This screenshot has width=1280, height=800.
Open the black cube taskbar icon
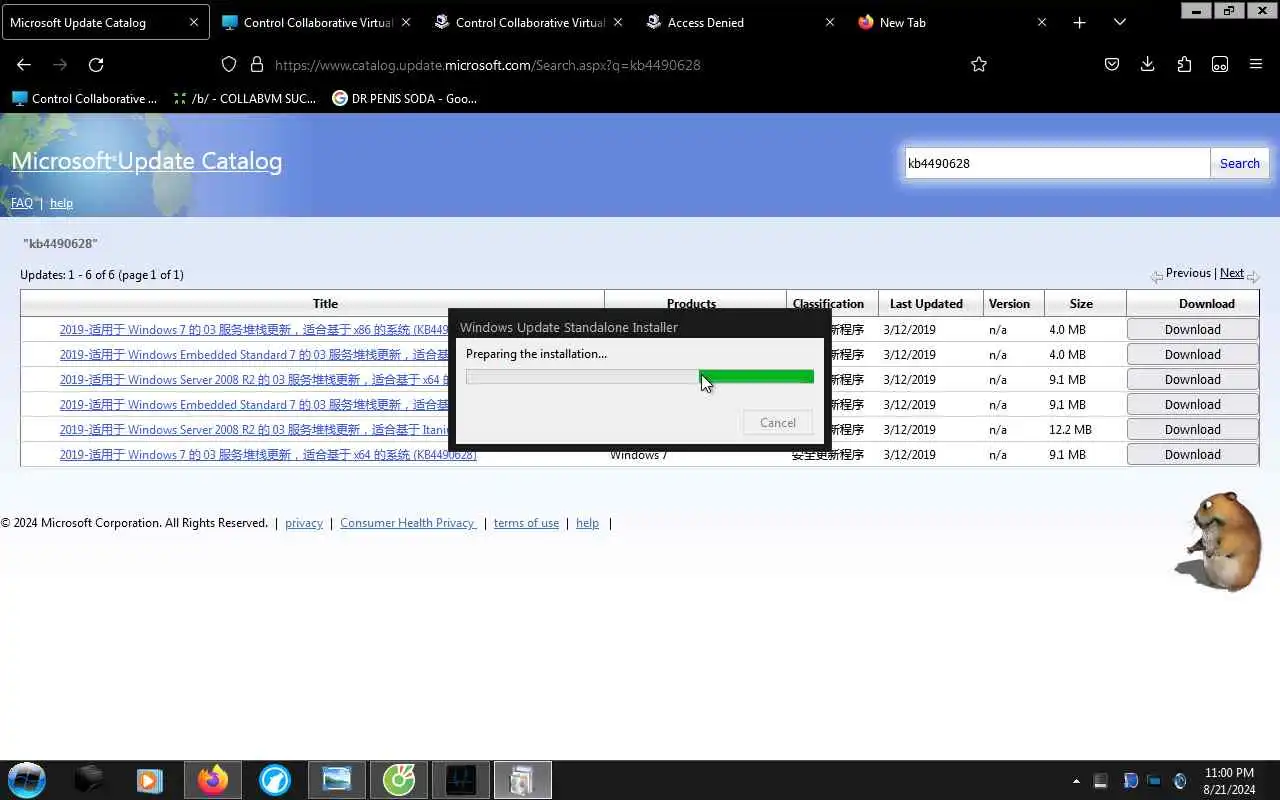pos(88,780)
